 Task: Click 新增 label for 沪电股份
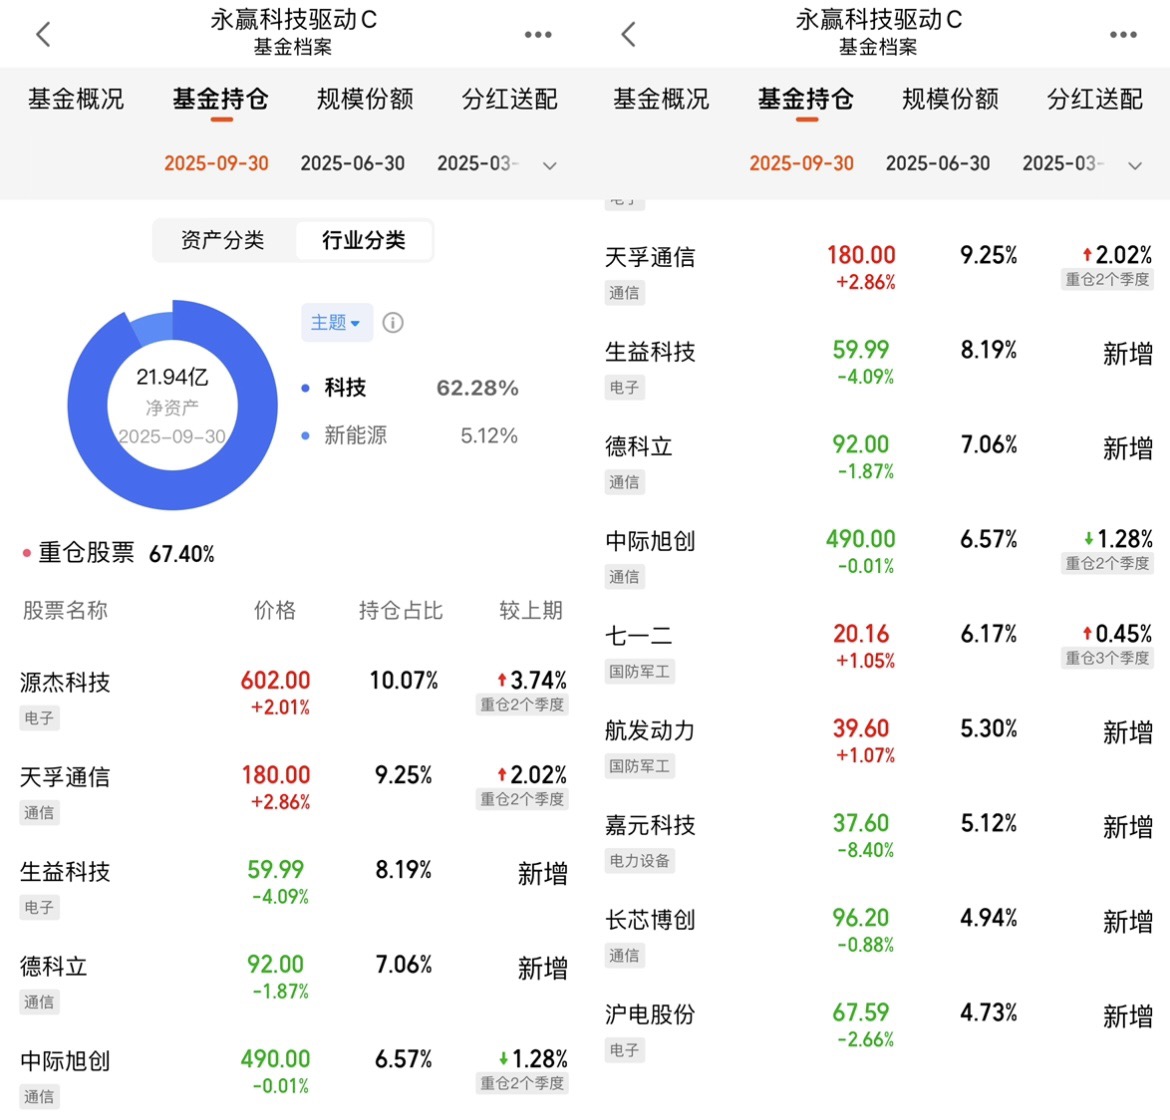coord(1127,1017)
